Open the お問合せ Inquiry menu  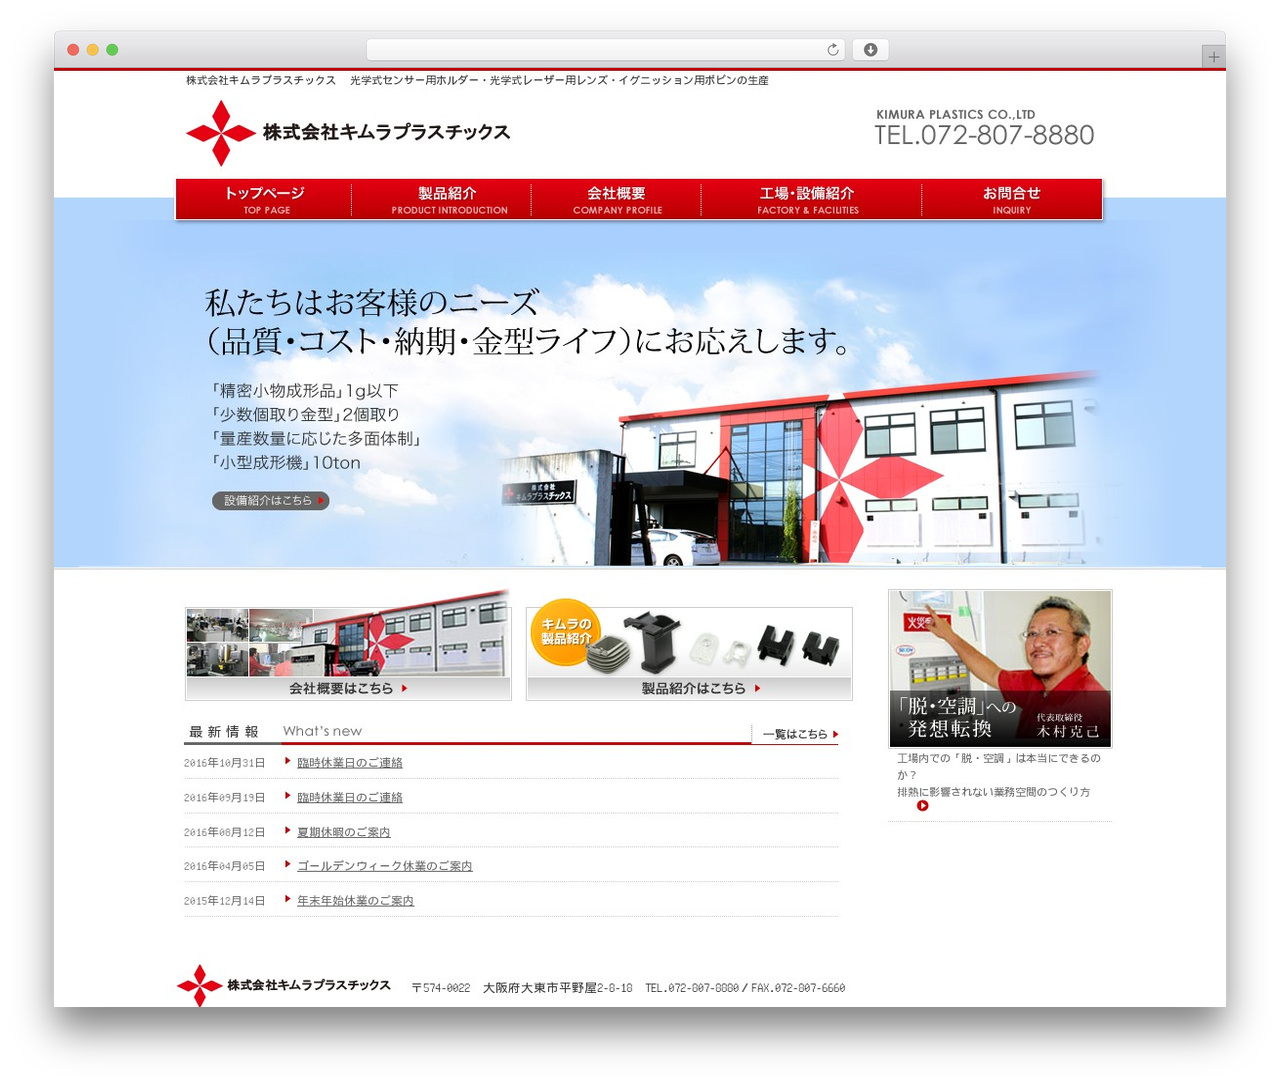(1012, 199)
